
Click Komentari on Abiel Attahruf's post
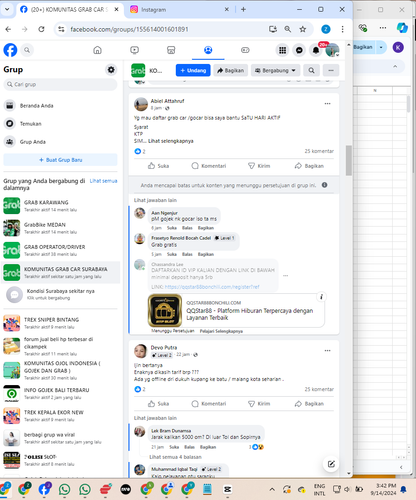[x=209, y=166]
